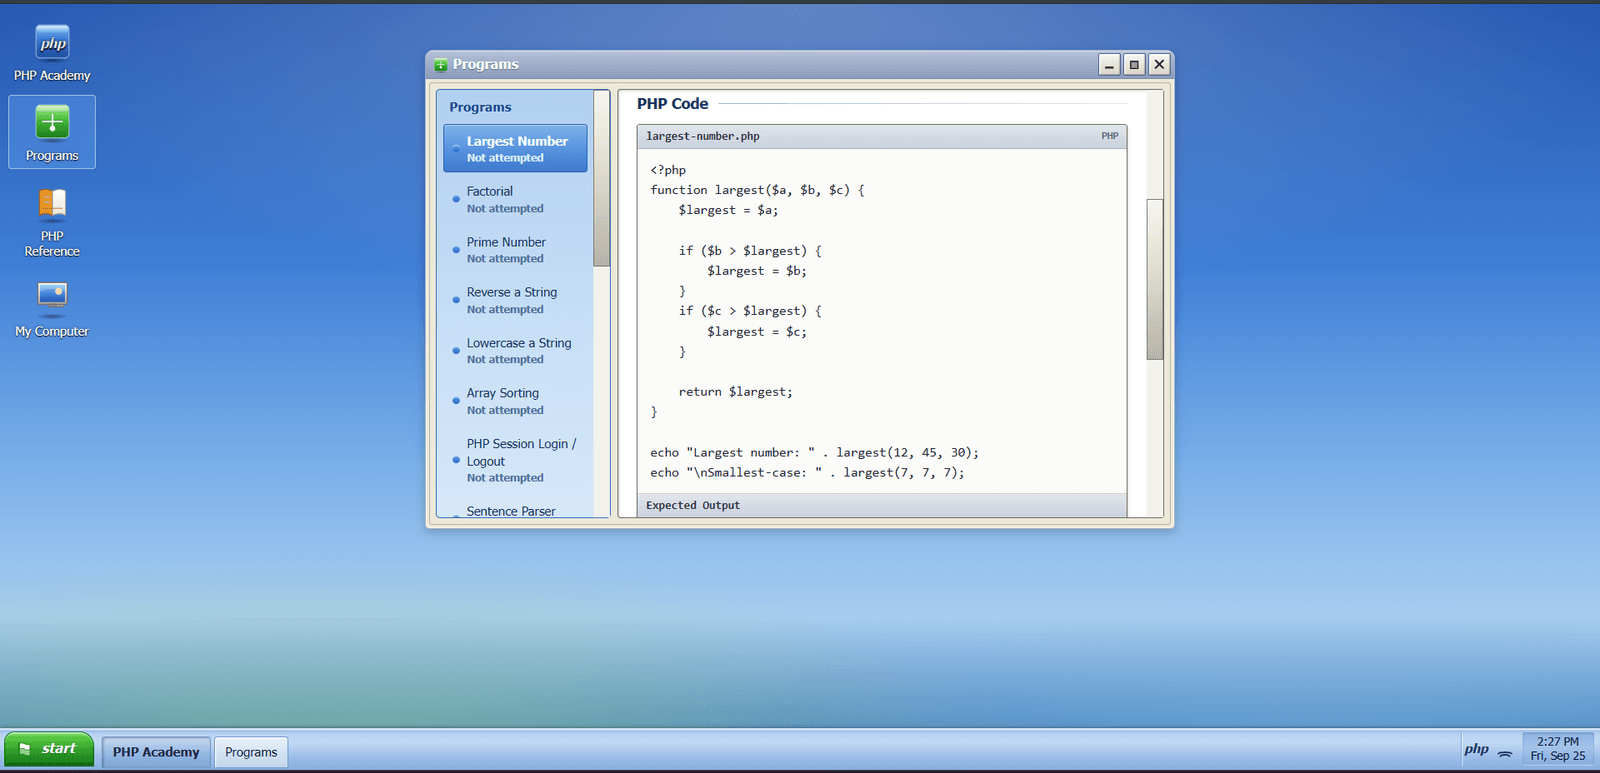Click the 'if ($b > $largest) {' line

click(x=750, y=251)
